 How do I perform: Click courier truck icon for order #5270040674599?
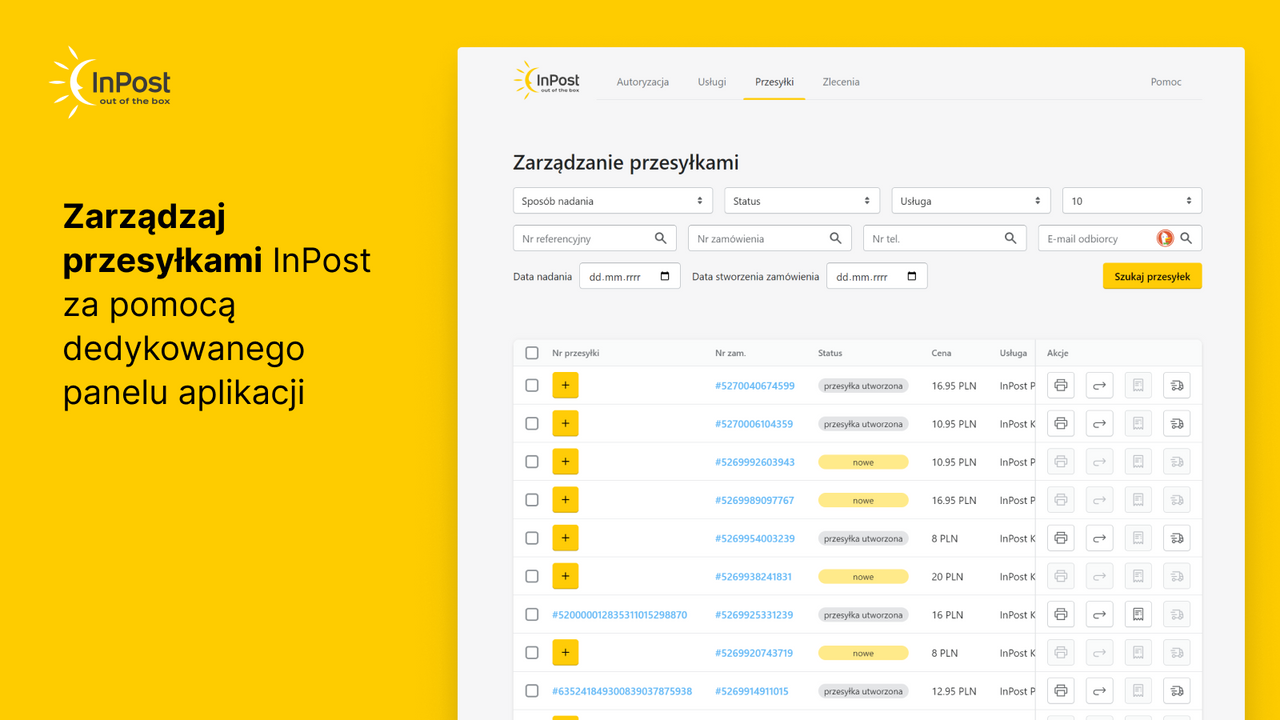[x=1177, y=385]
